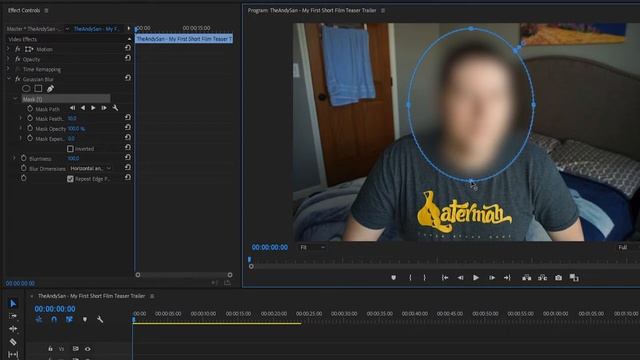
Task: Toggle animation stopwatch for Blurriness
Action: 24,158
